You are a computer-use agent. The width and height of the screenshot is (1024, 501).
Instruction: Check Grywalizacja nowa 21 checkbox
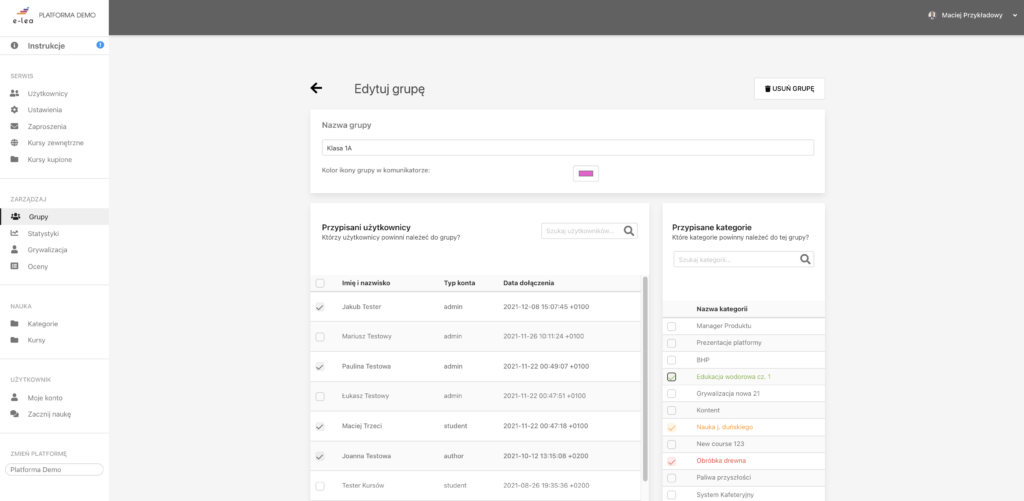[671, 394]
